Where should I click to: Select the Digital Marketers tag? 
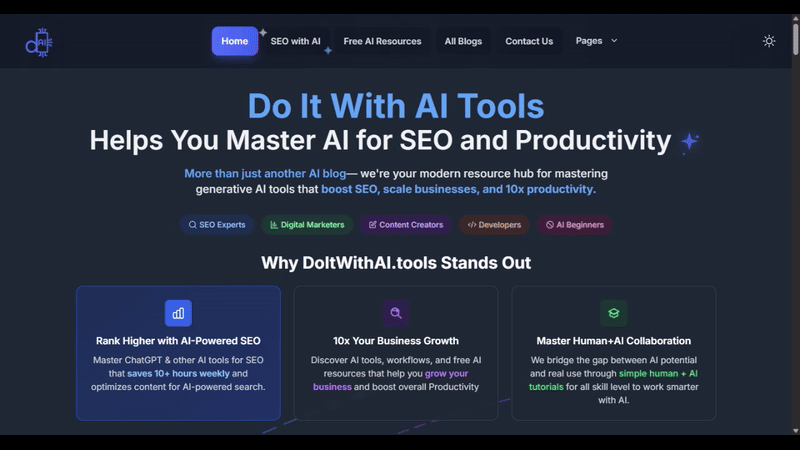point(307,224)
